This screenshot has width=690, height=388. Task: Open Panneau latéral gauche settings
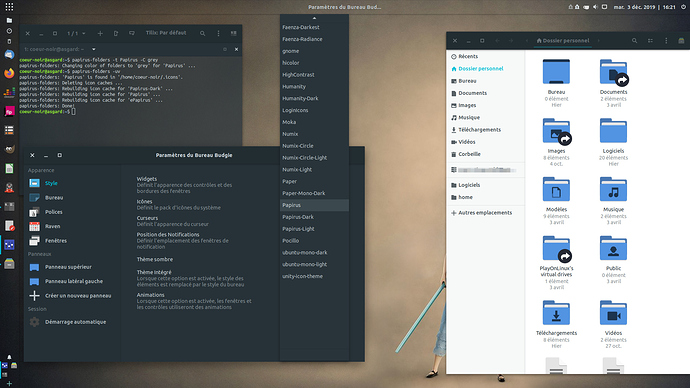tap(73, 282)
